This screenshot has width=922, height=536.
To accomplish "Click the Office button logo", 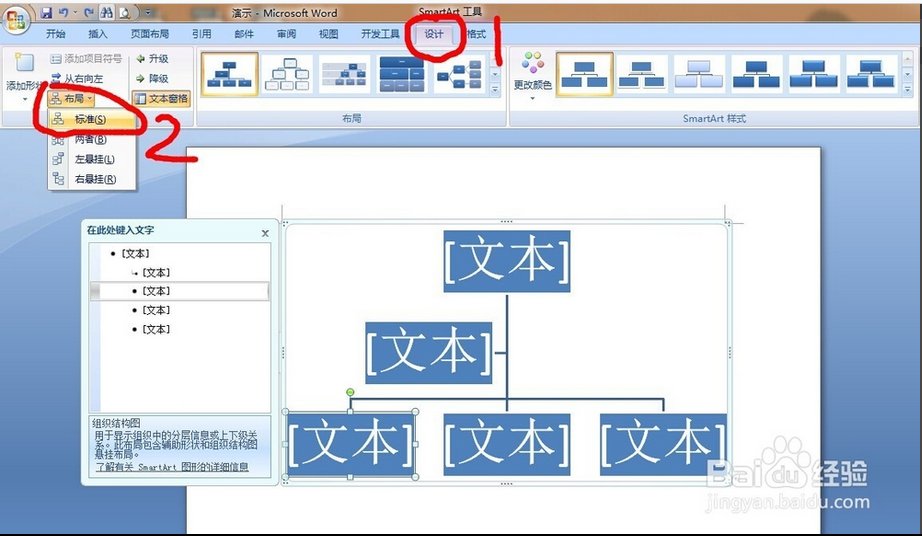I will [x=17, y=22].
